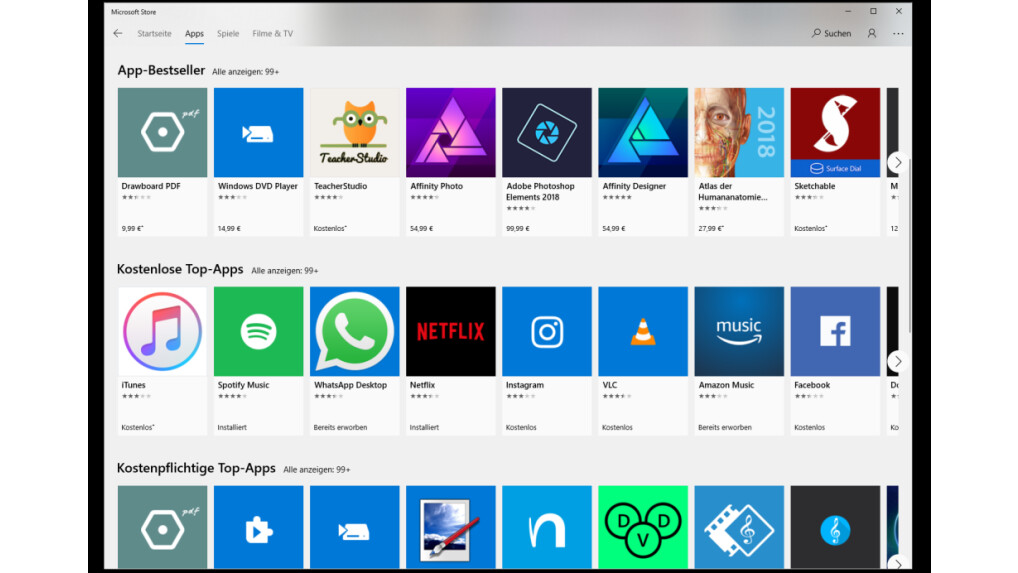Click the Bereits erworben status under WhatsApp Desktop
Viewport: 1018px width, 573px height.
coord(340,428)
